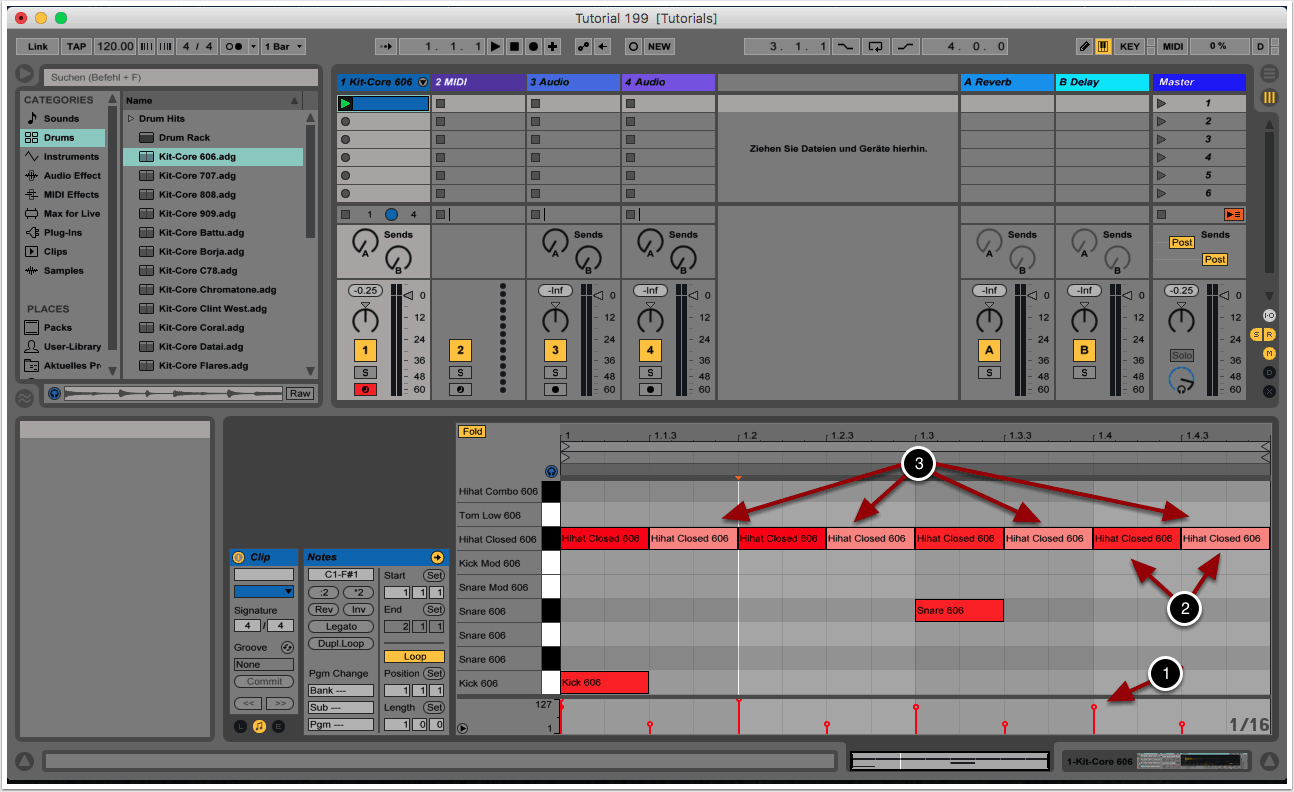Expand the Drum Hits folder
This screenshot has height=792, width=1294.
131,119
